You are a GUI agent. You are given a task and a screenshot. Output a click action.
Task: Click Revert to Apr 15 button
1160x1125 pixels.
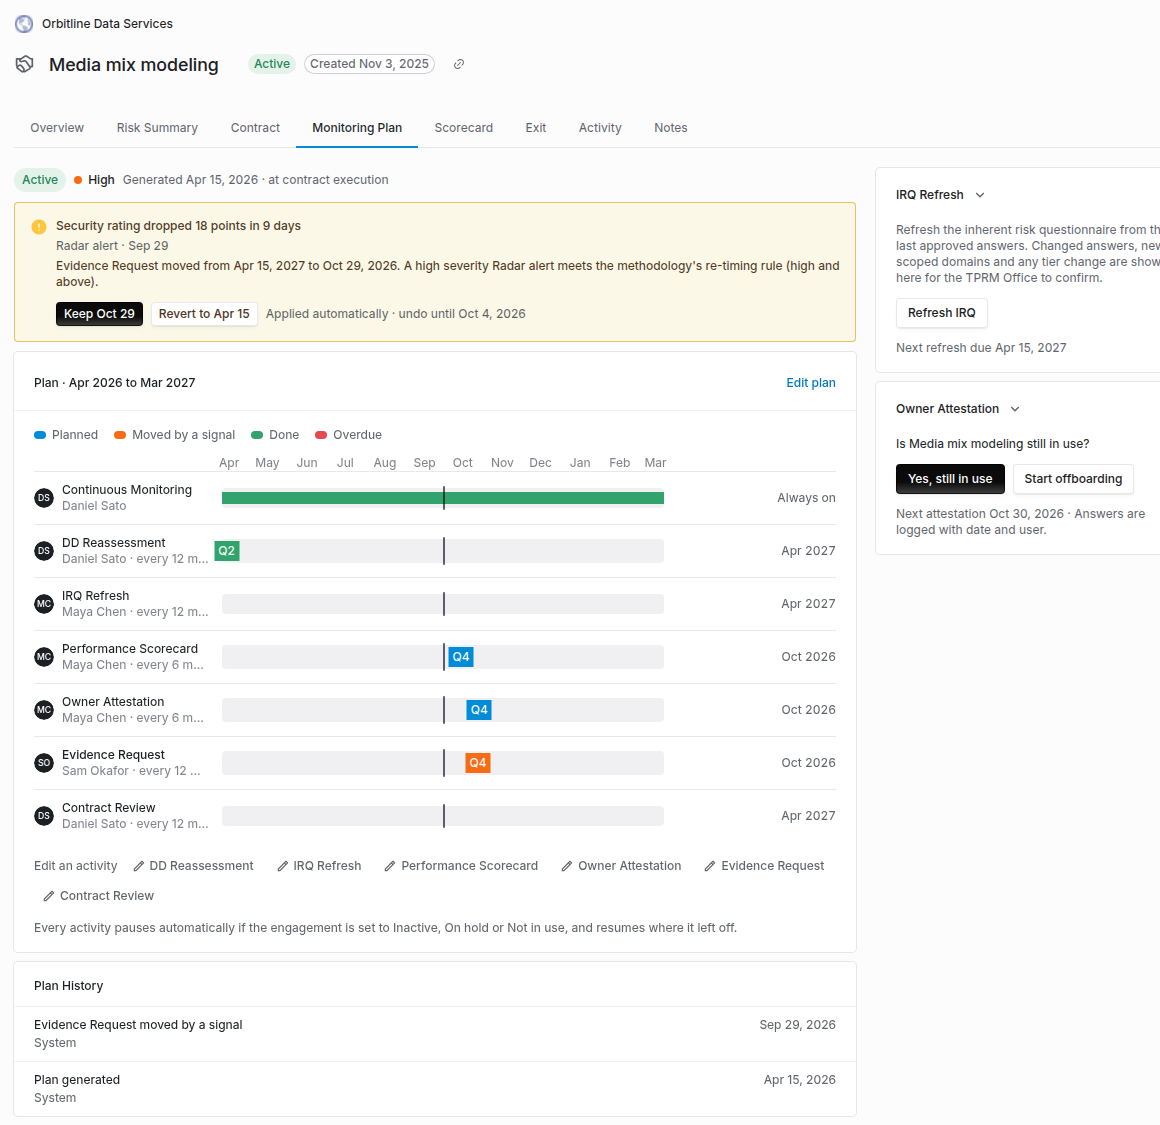[204, 314]
